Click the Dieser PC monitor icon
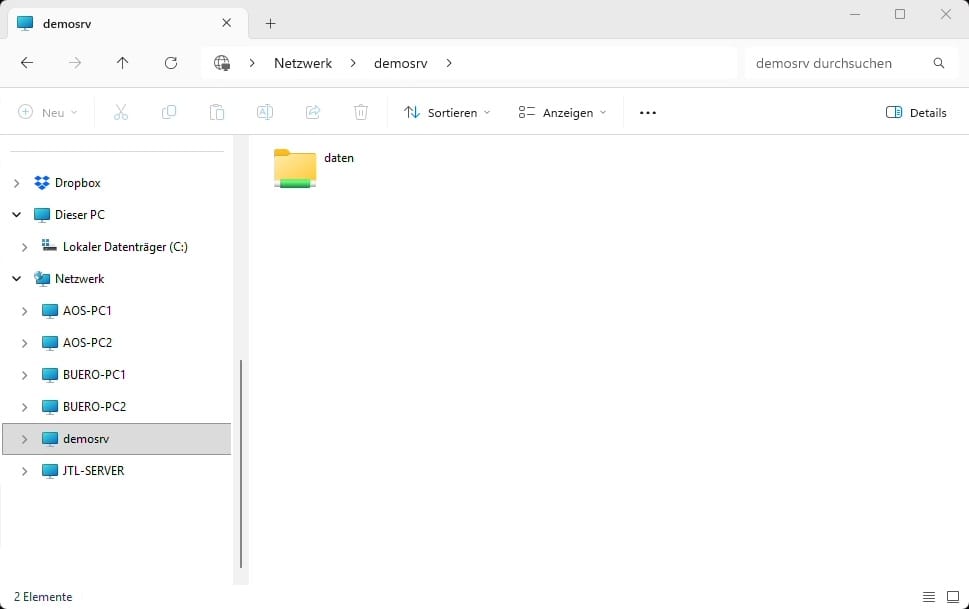The image size is (969, 609). 41,215
